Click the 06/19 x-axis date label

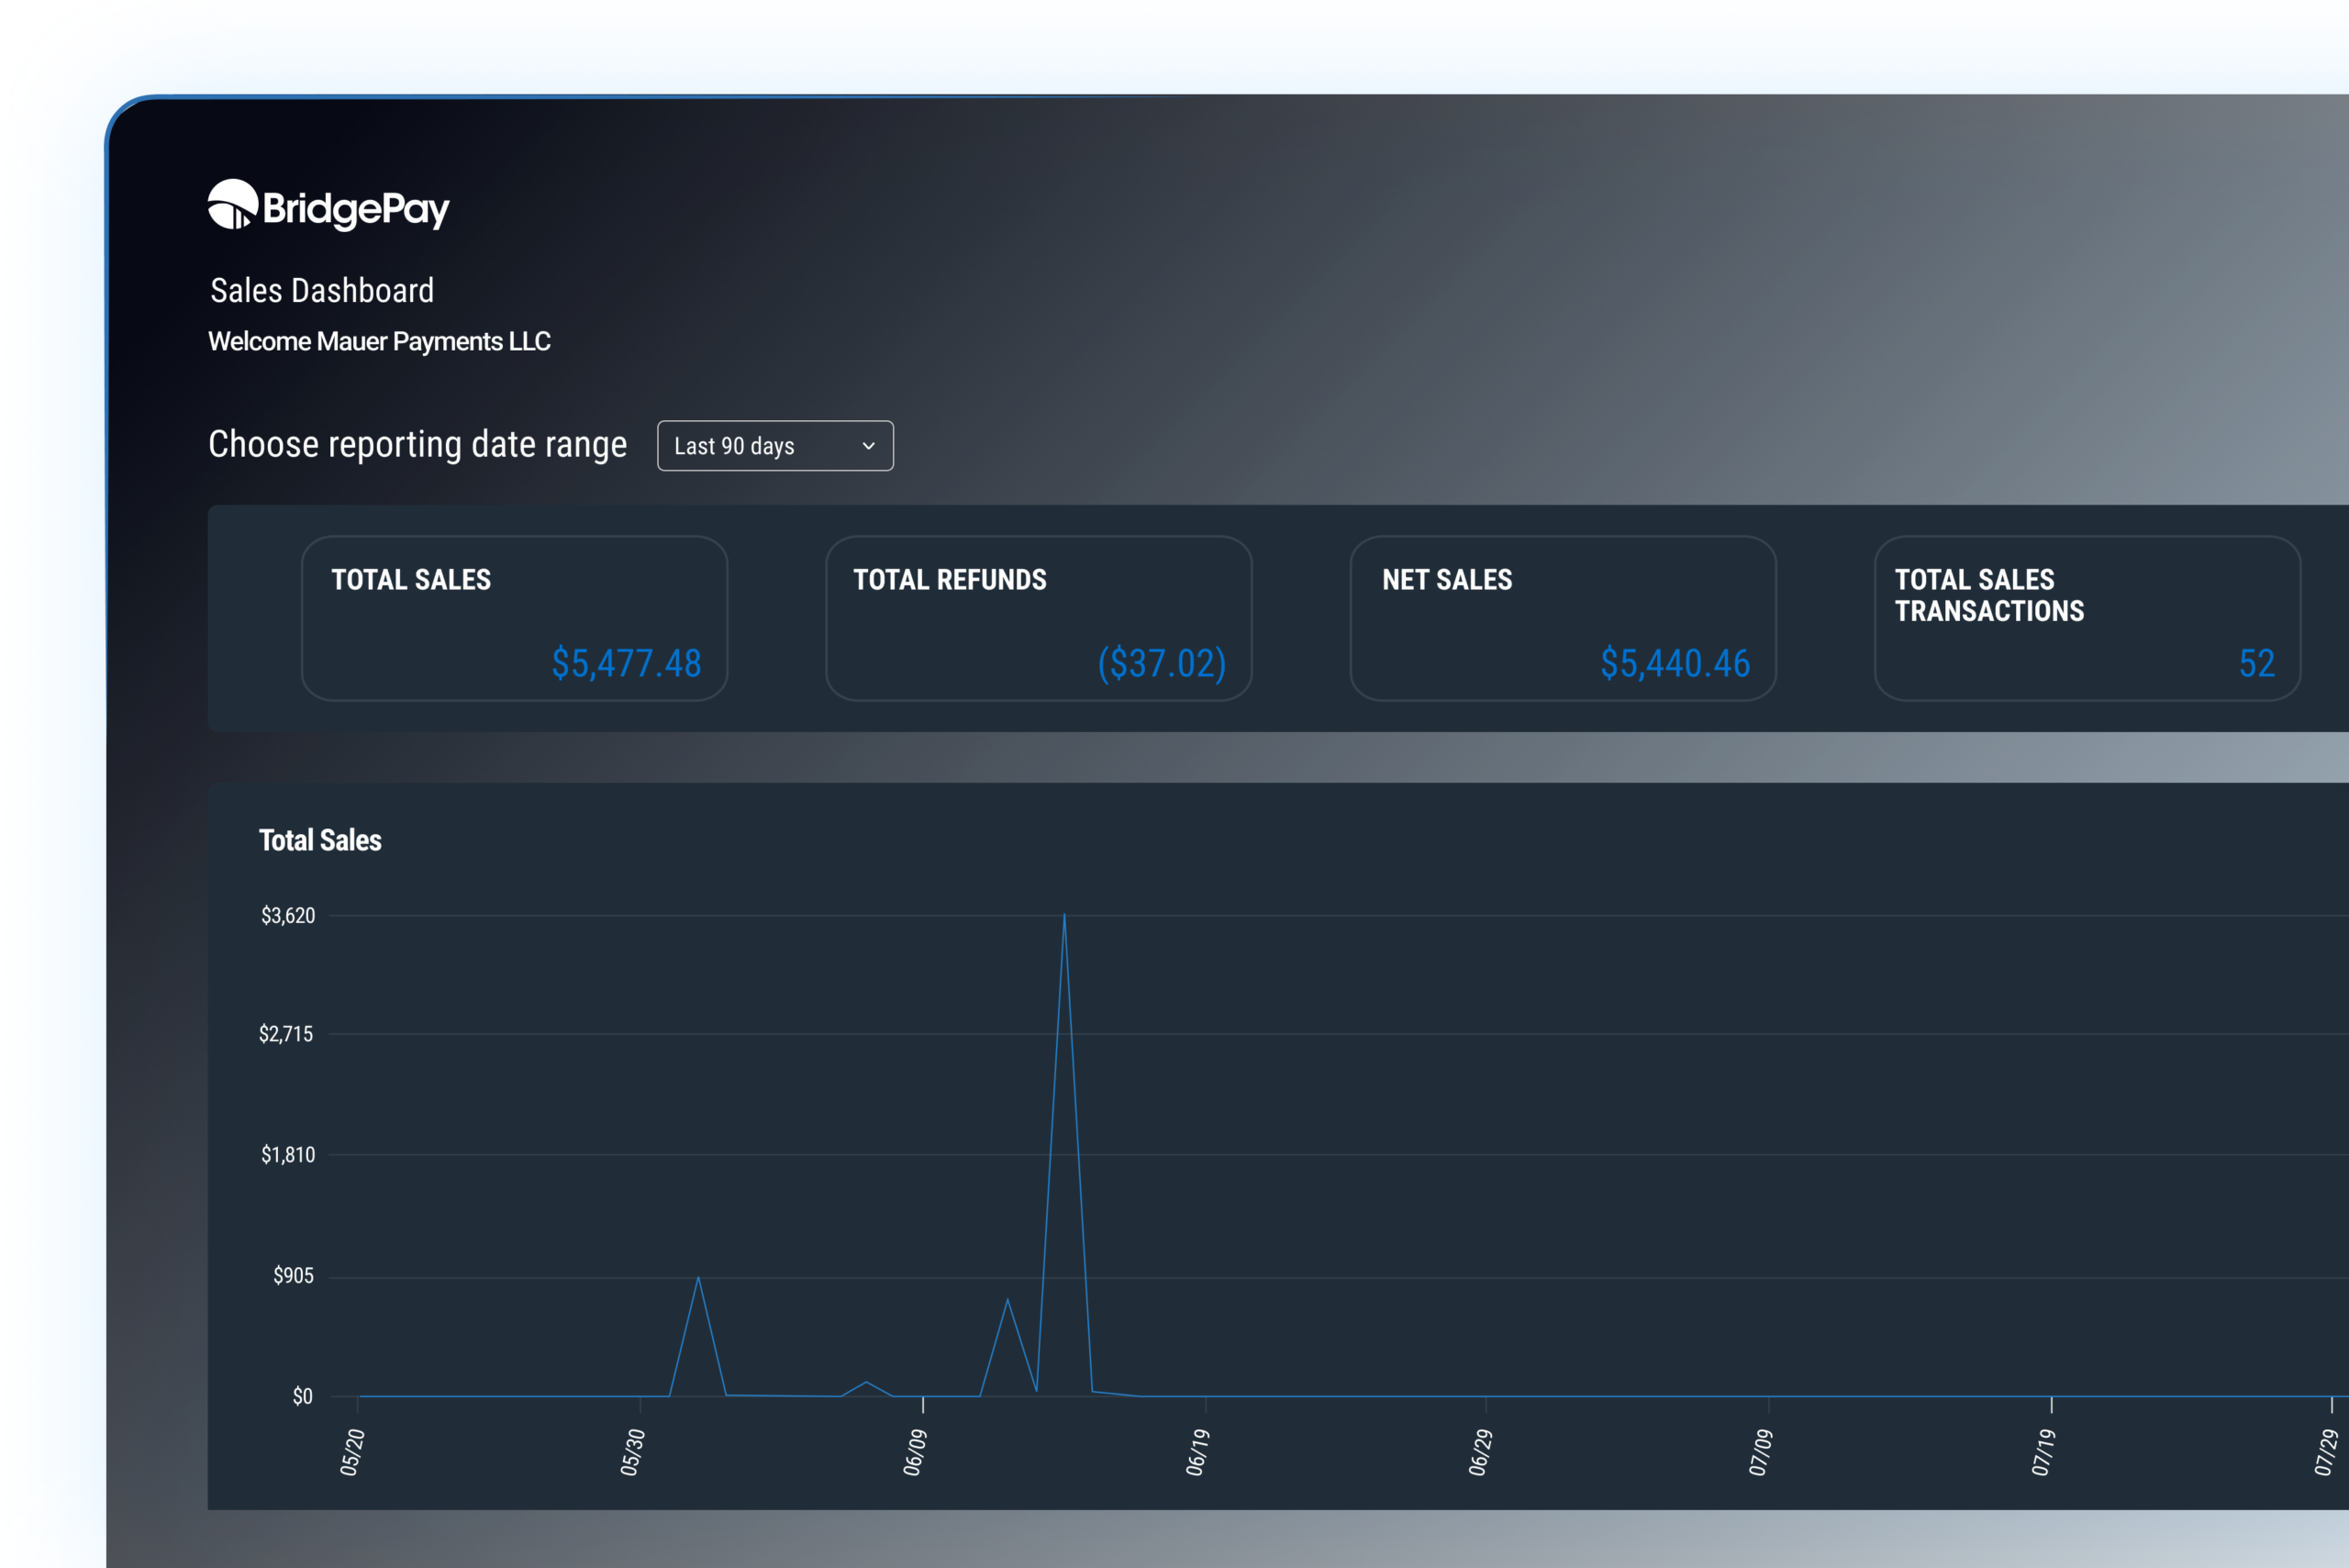click(1198, 1452)
